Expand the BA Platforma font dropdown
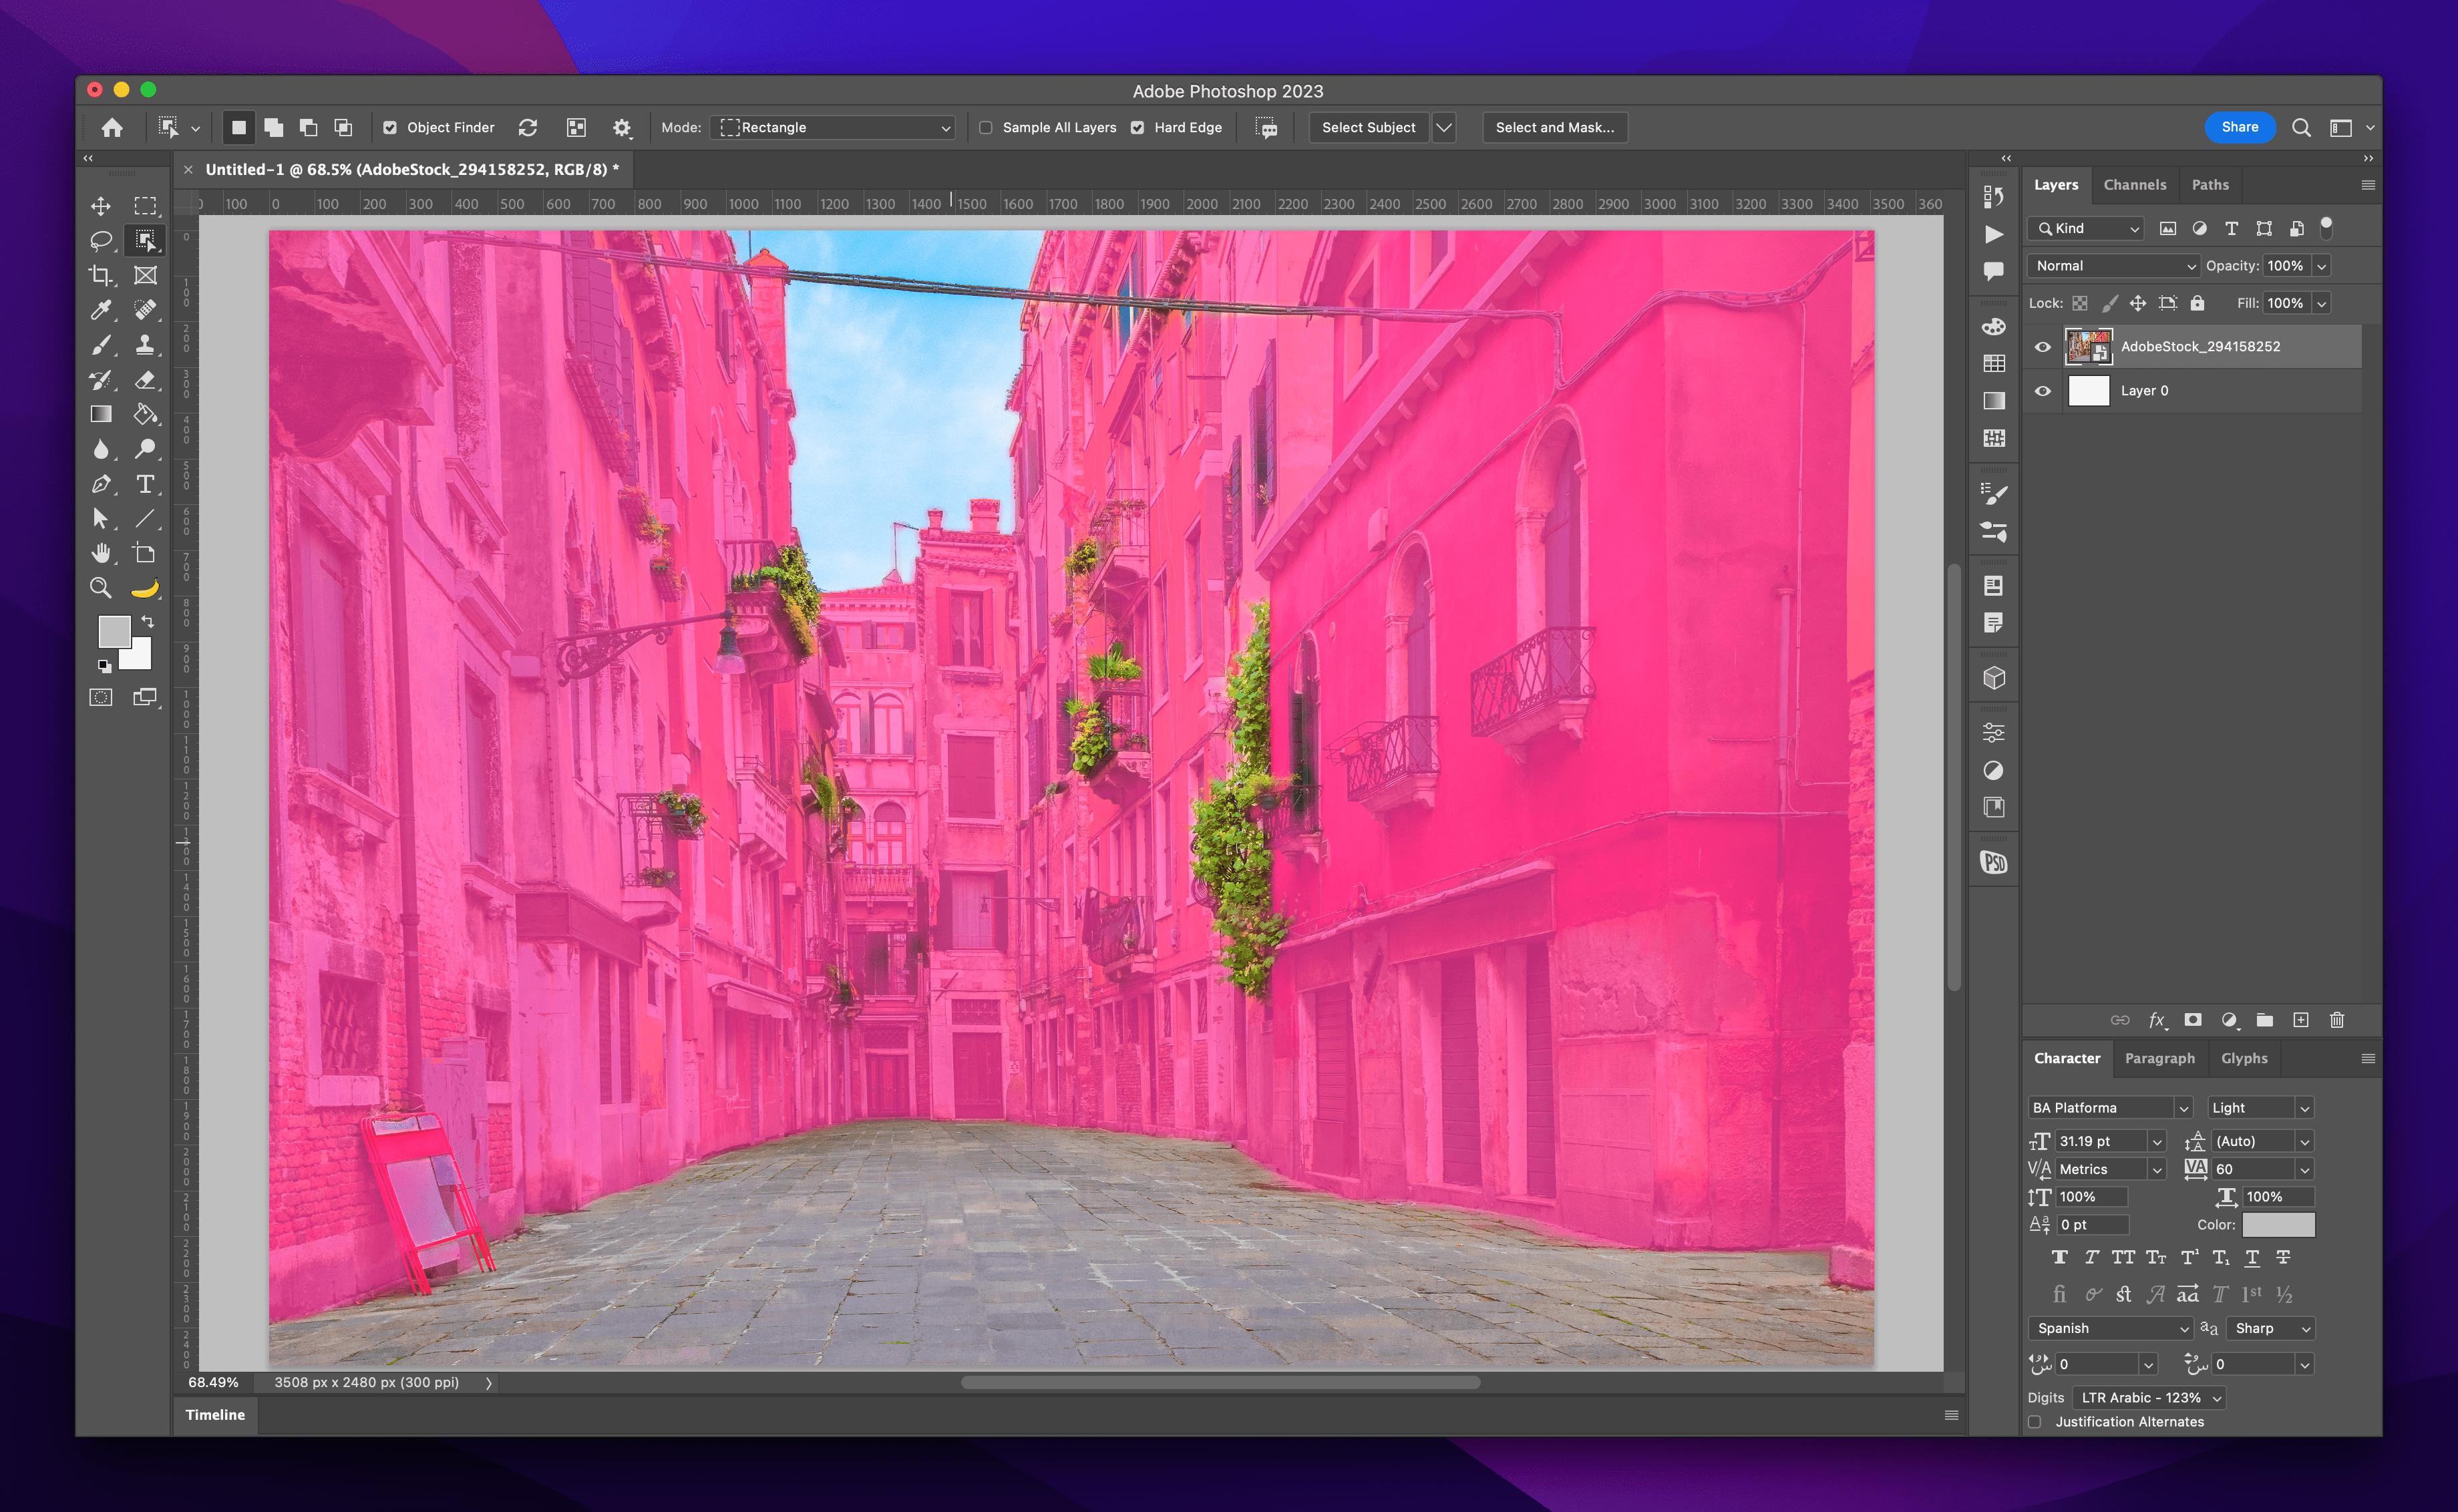Image resolution: width=2458 pixels, height=1512 pixels. [x=2184, y=1108]
